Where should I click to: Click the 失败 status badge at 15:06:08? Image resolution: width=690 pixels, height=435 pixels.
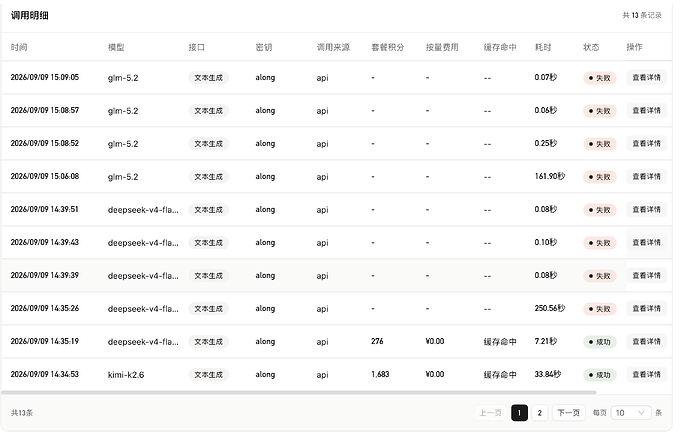tap(599, 177)
